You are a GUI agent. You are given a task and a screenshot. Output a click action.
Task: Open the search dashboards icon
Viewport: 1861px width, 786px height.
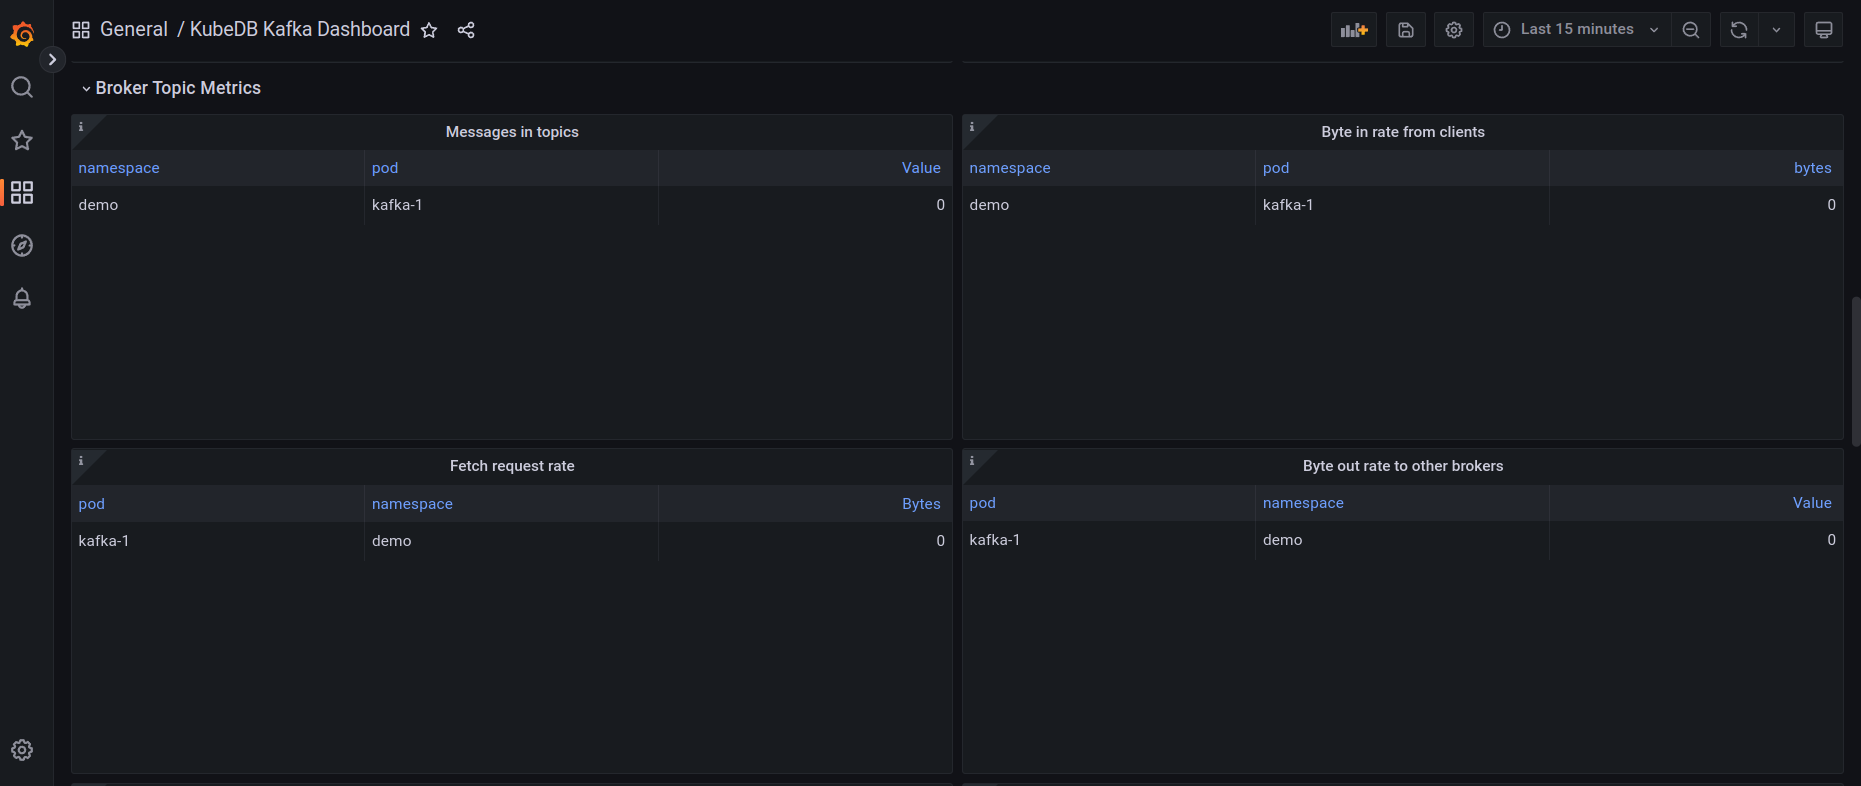point(22,88)
